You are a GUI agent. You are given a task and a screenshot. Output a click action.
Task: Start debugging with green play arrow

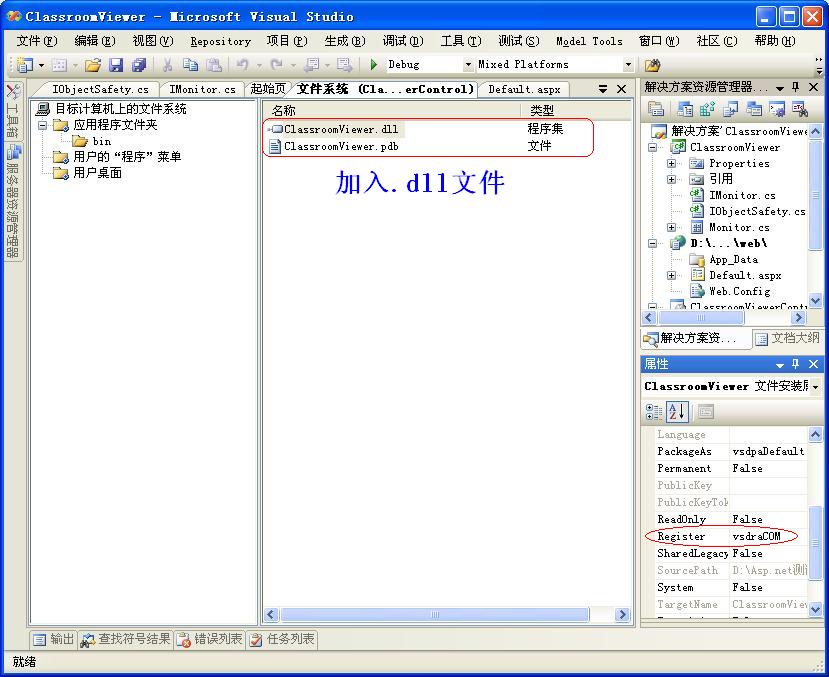(373, 65)
